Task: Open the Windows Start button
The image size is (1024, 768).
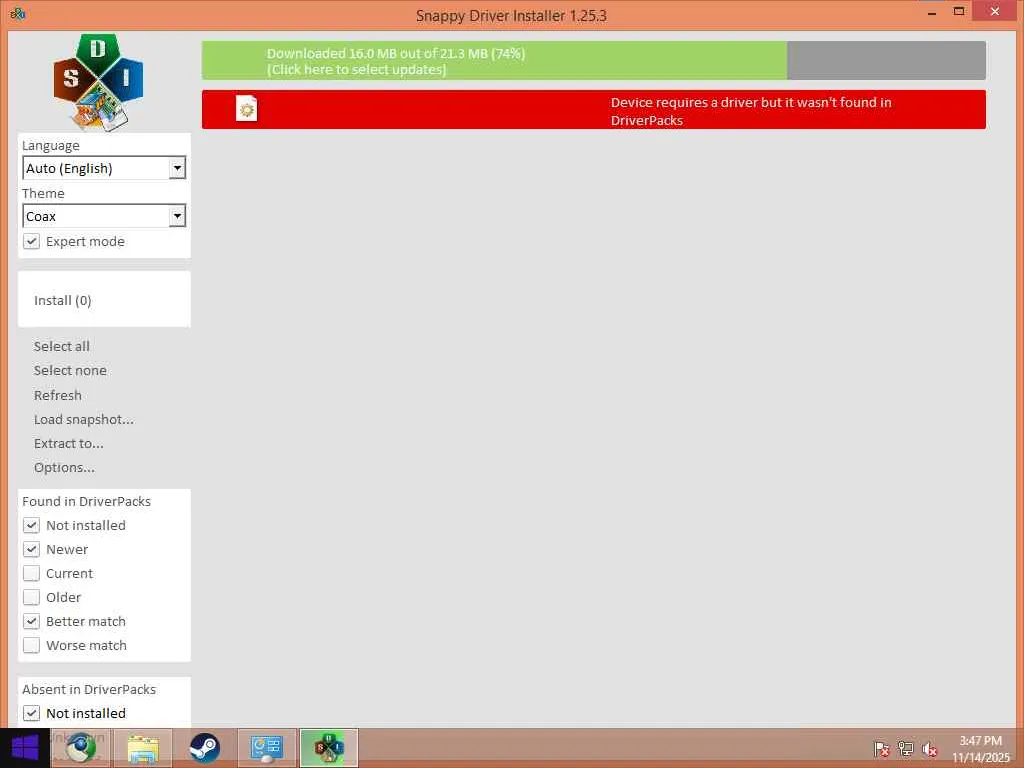Action: point(25,748)
